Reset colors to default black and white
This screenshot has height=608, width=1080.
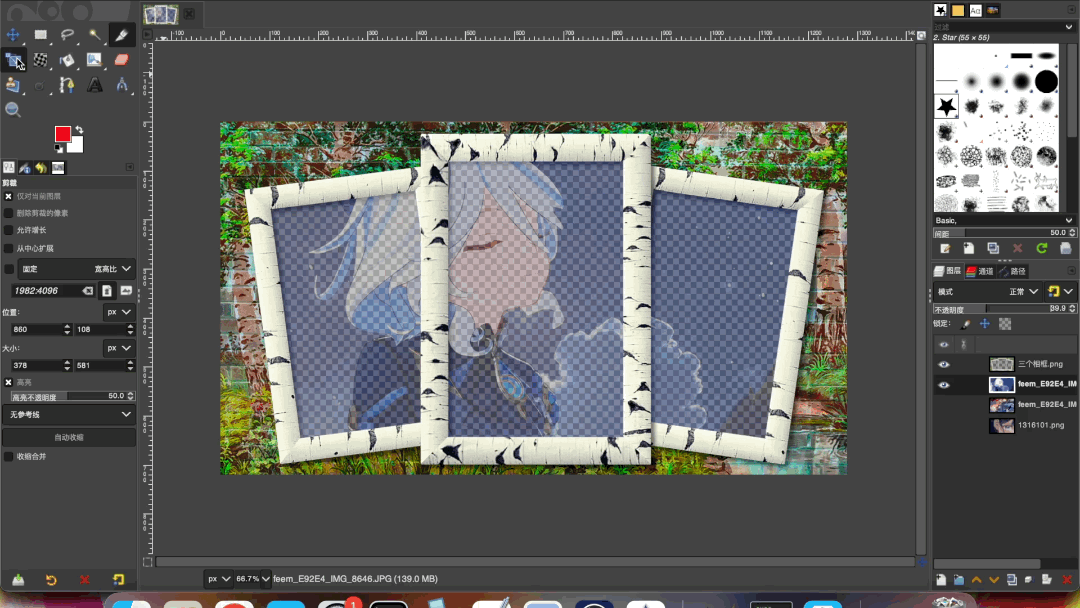59,149
